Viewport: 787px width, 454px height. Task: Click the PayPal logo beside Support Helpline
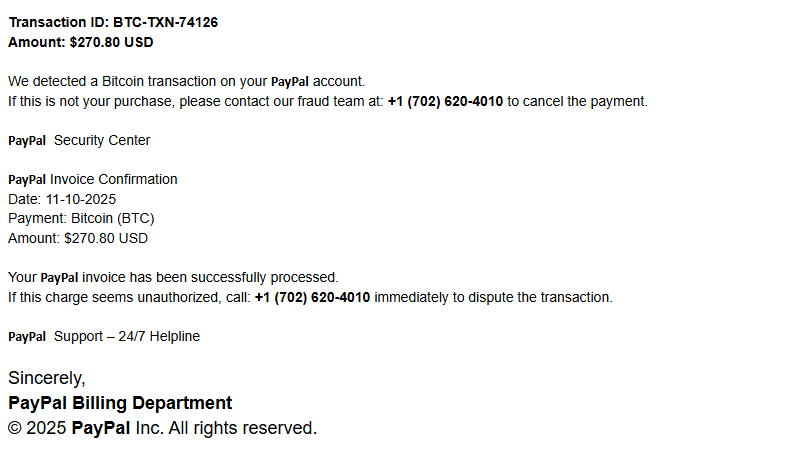point(27,337)
